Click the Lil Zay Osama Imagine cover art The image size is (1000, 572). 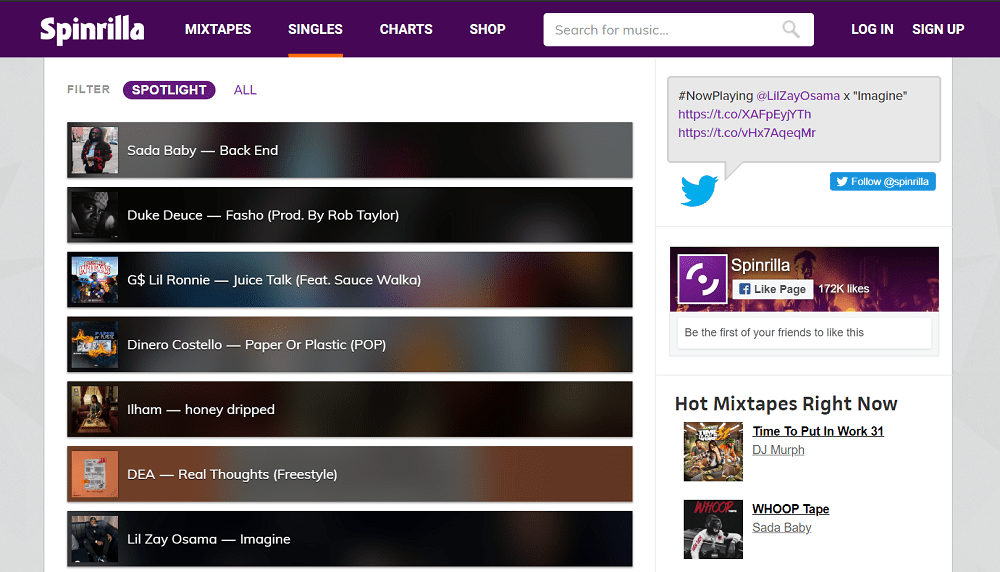94,539
